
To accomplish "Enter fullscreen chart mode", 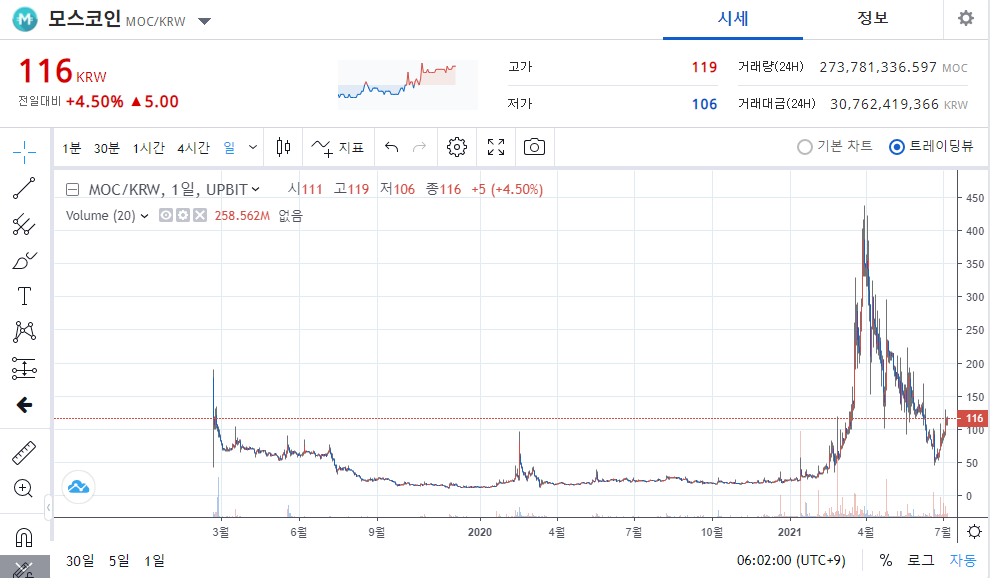I will click(496, 147).
